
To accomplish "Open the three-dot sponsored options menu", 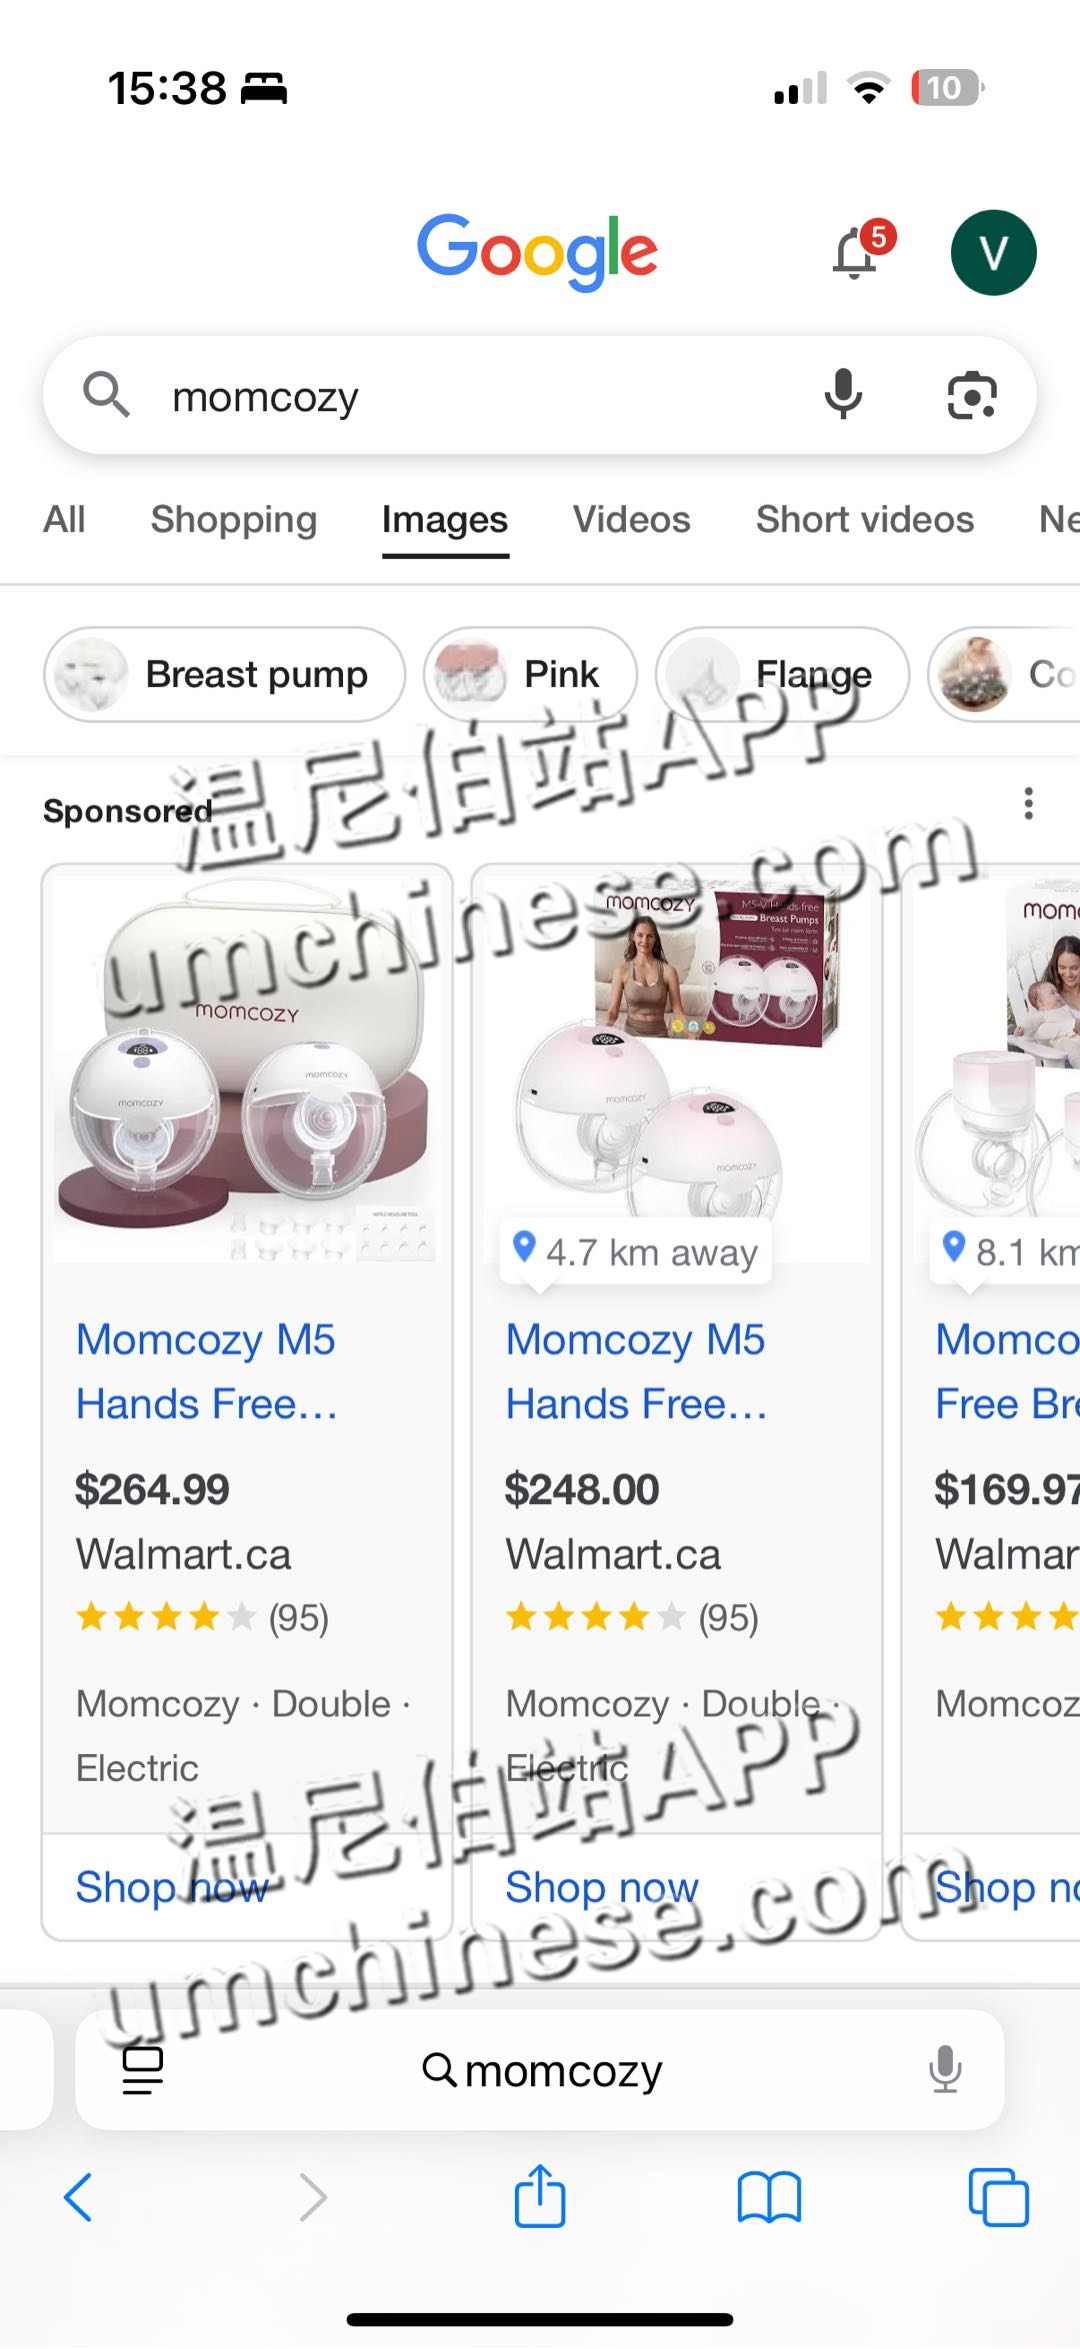I will 1028,804.
